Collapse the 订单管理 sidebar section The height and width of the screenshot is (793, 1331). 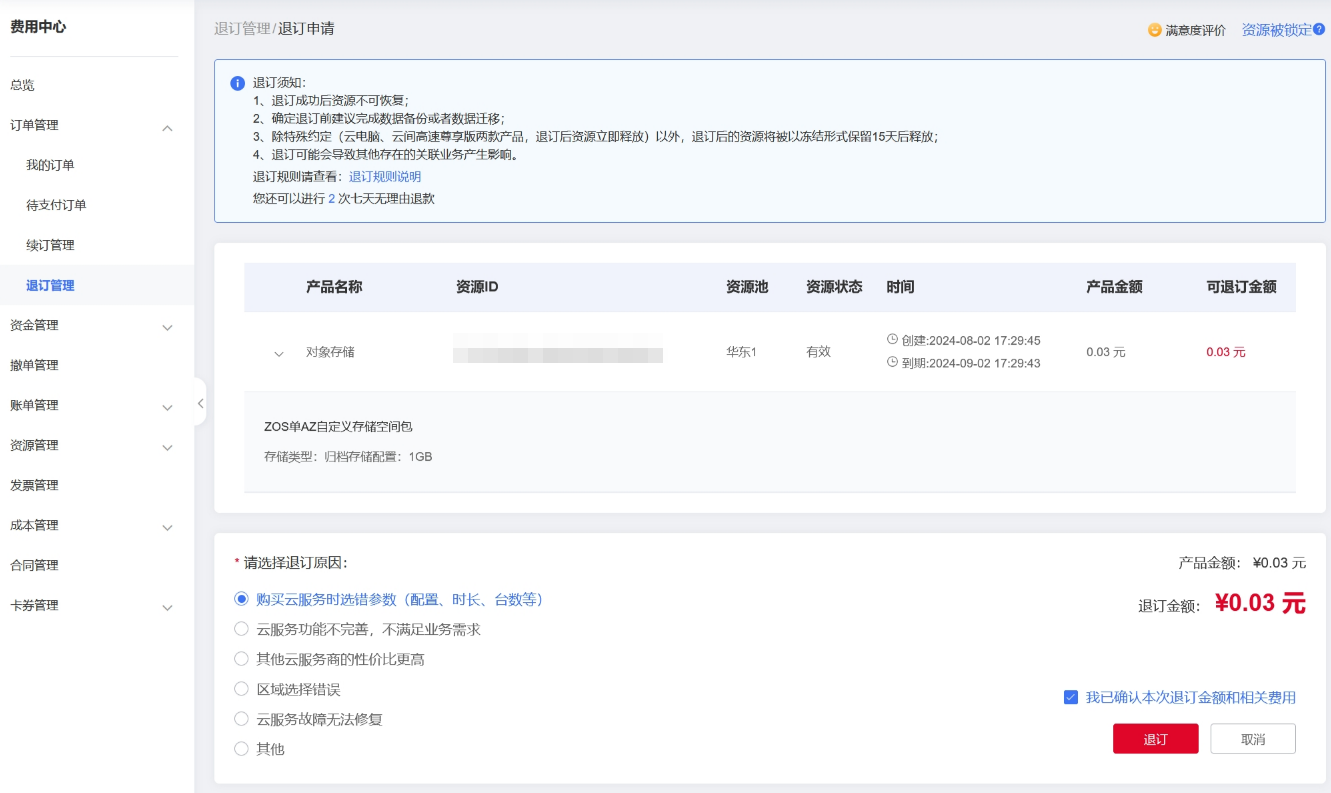point(167,127)
